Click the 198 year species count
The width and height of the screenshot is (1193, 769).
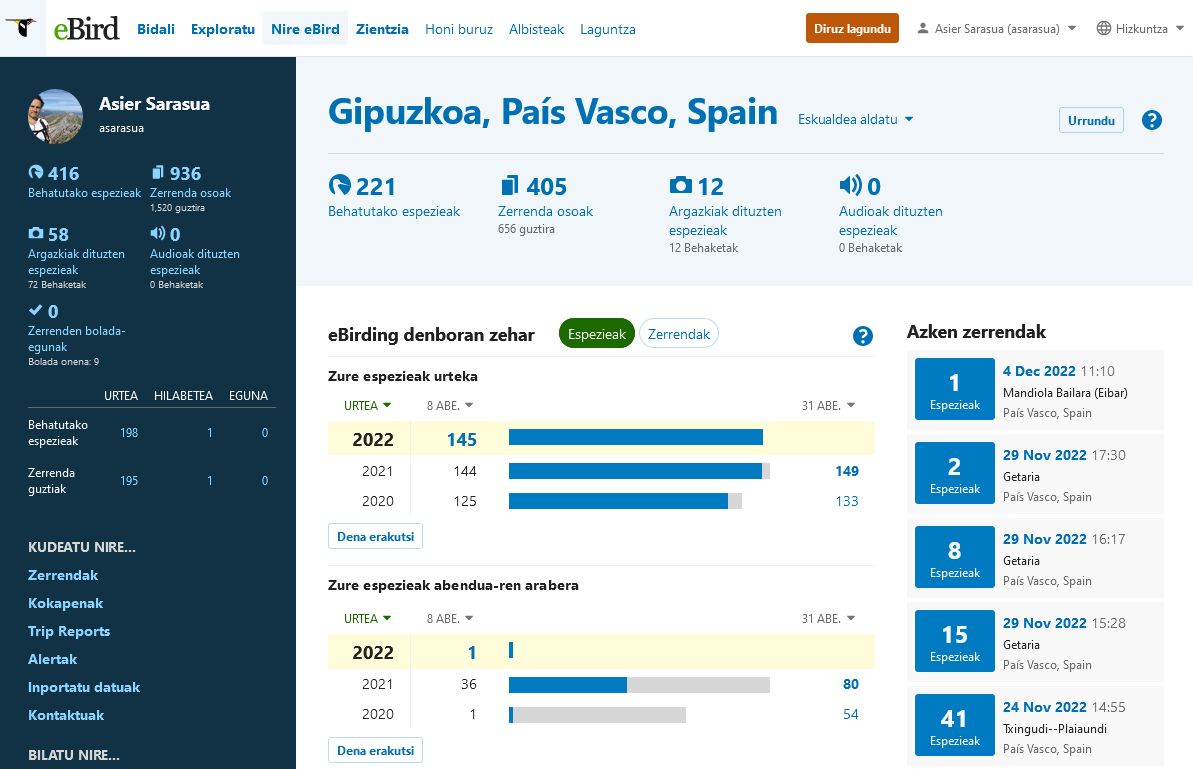pos(129,433)
